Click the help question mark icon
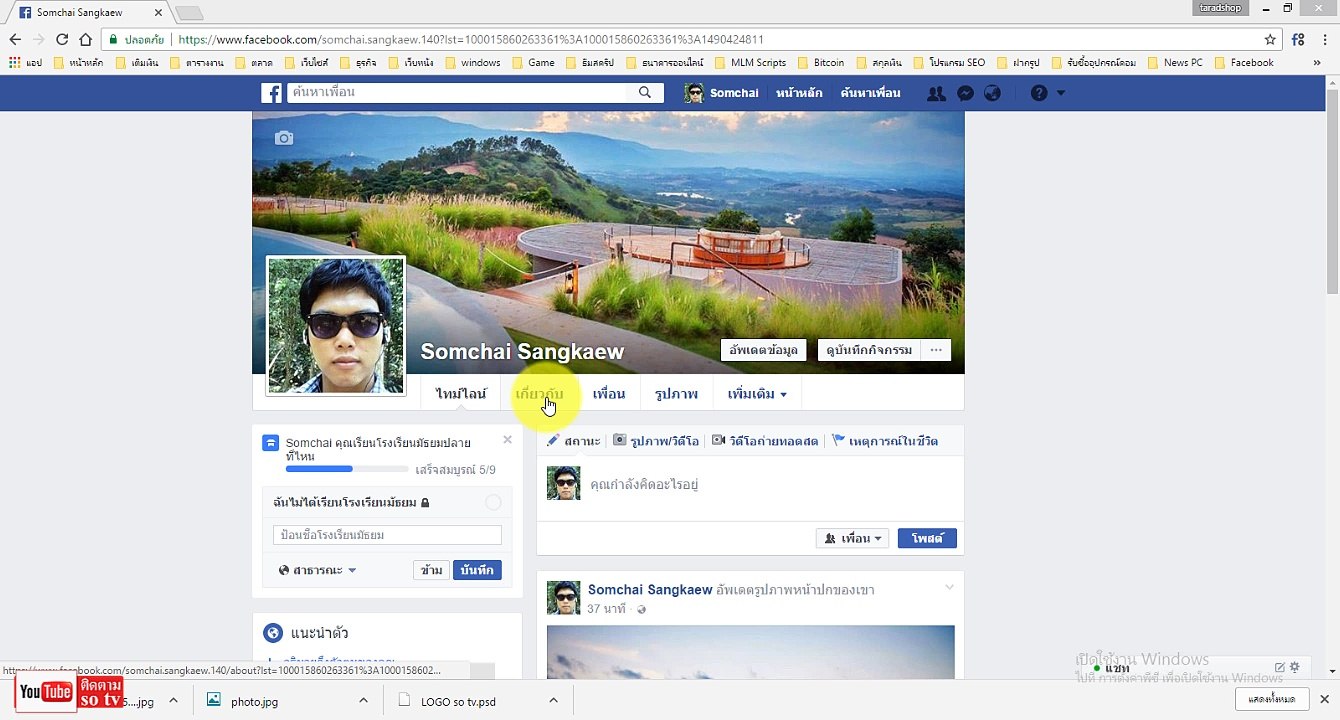 pyautogui.click(x=1039, y=93)
